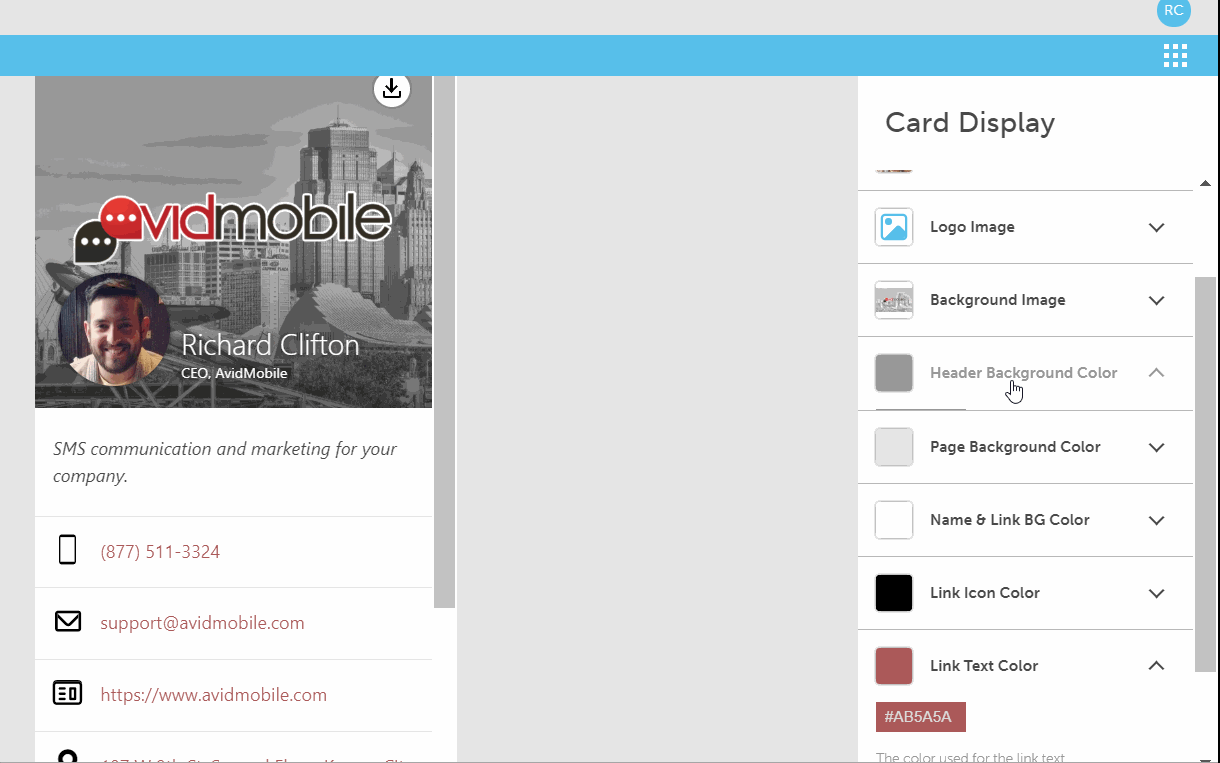Screen dimensions: 1220x763
Task: Click the Header Background Color label
Action: pyautogui.click(x=1023, y=373)
